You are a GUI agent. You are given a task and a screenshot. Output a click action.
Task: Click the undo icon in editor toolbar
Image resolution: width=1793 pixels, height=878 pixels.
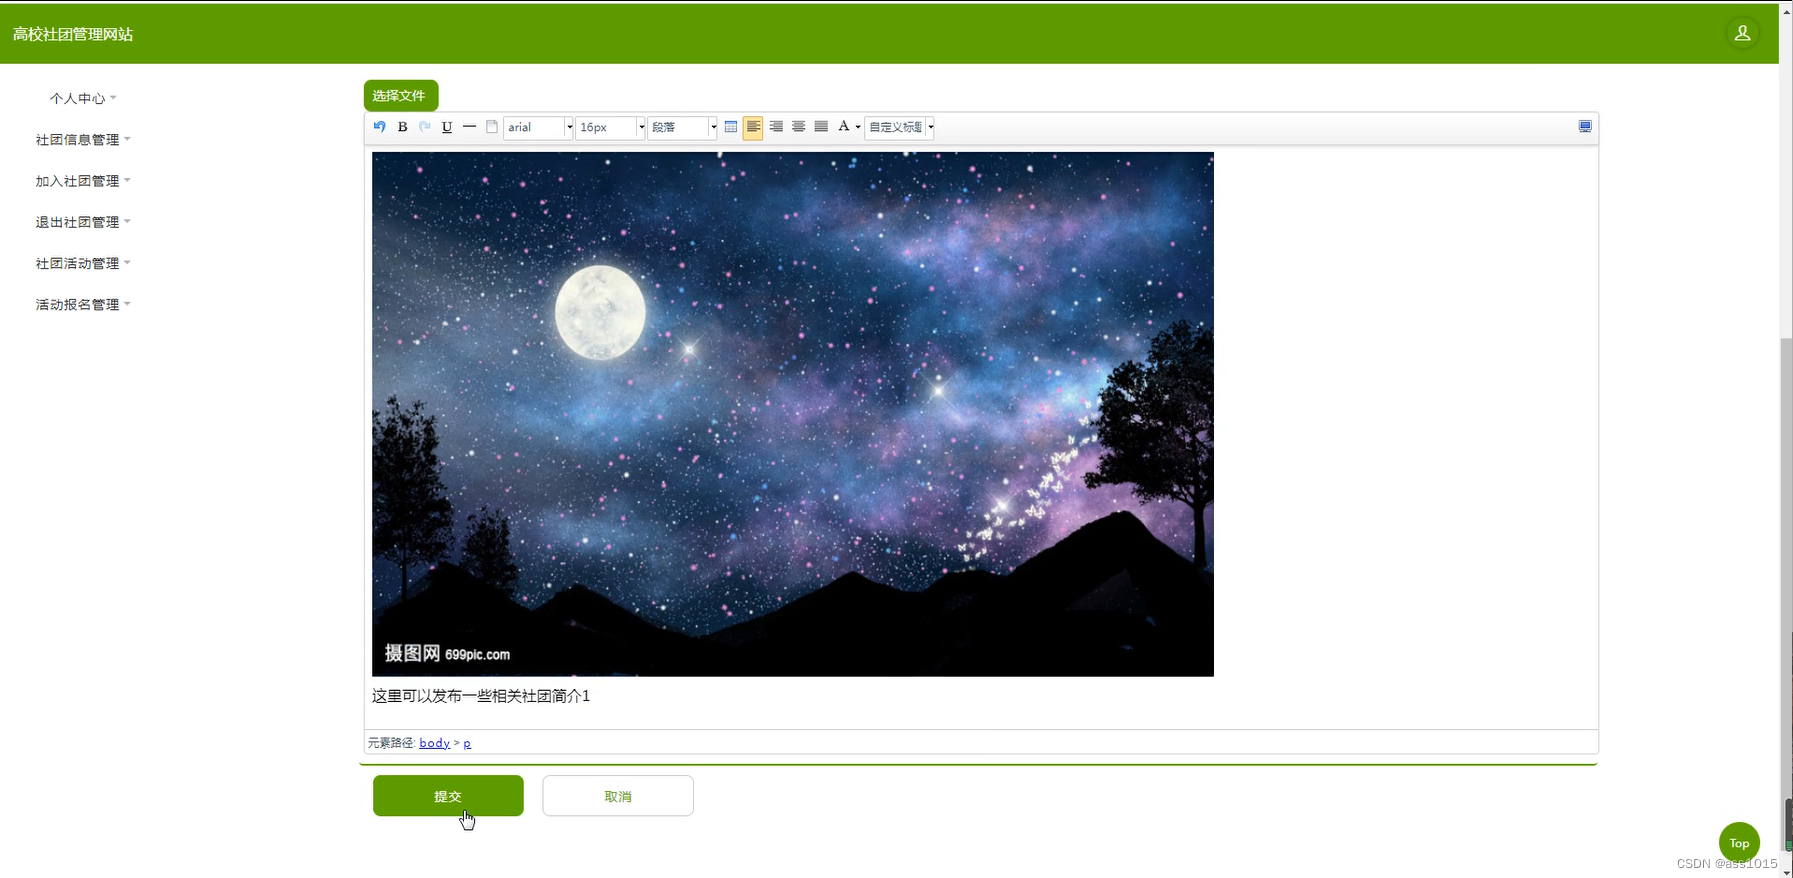380,127
